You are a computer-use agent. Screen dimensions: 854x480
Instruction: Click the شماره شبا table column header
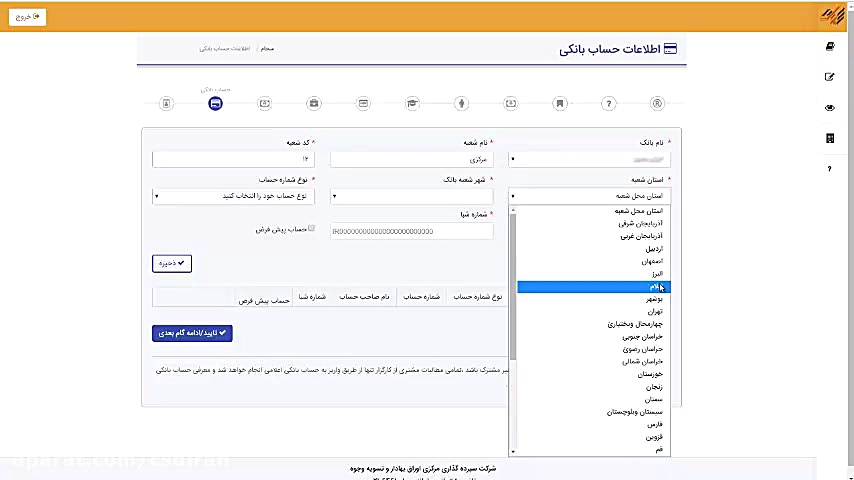(312, 297)
